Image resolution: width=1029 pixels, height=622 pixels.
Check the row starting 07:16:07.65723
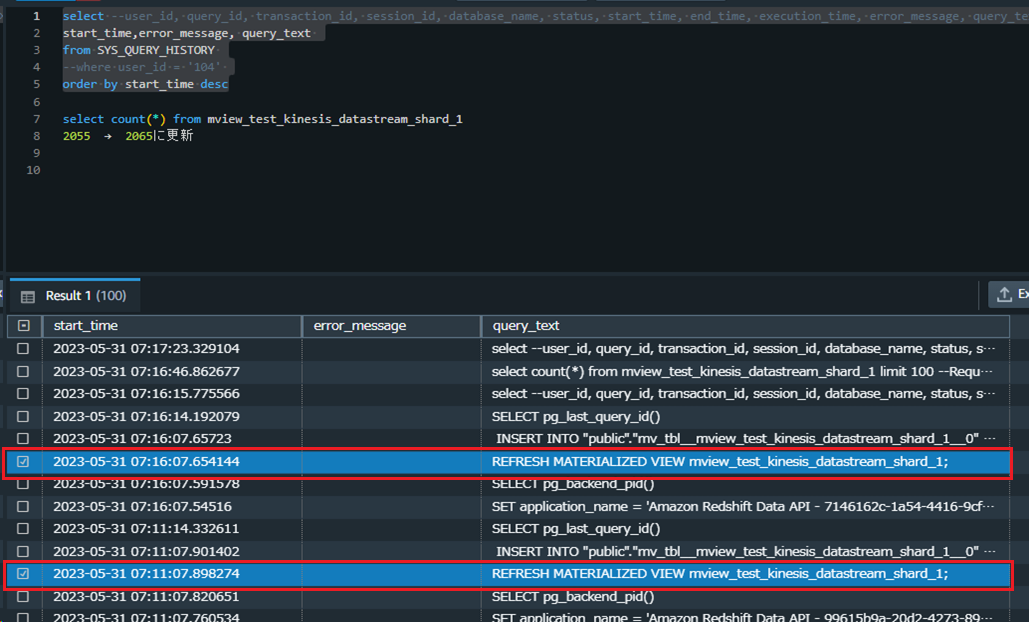pyautogui.click(x=23, y=438)
